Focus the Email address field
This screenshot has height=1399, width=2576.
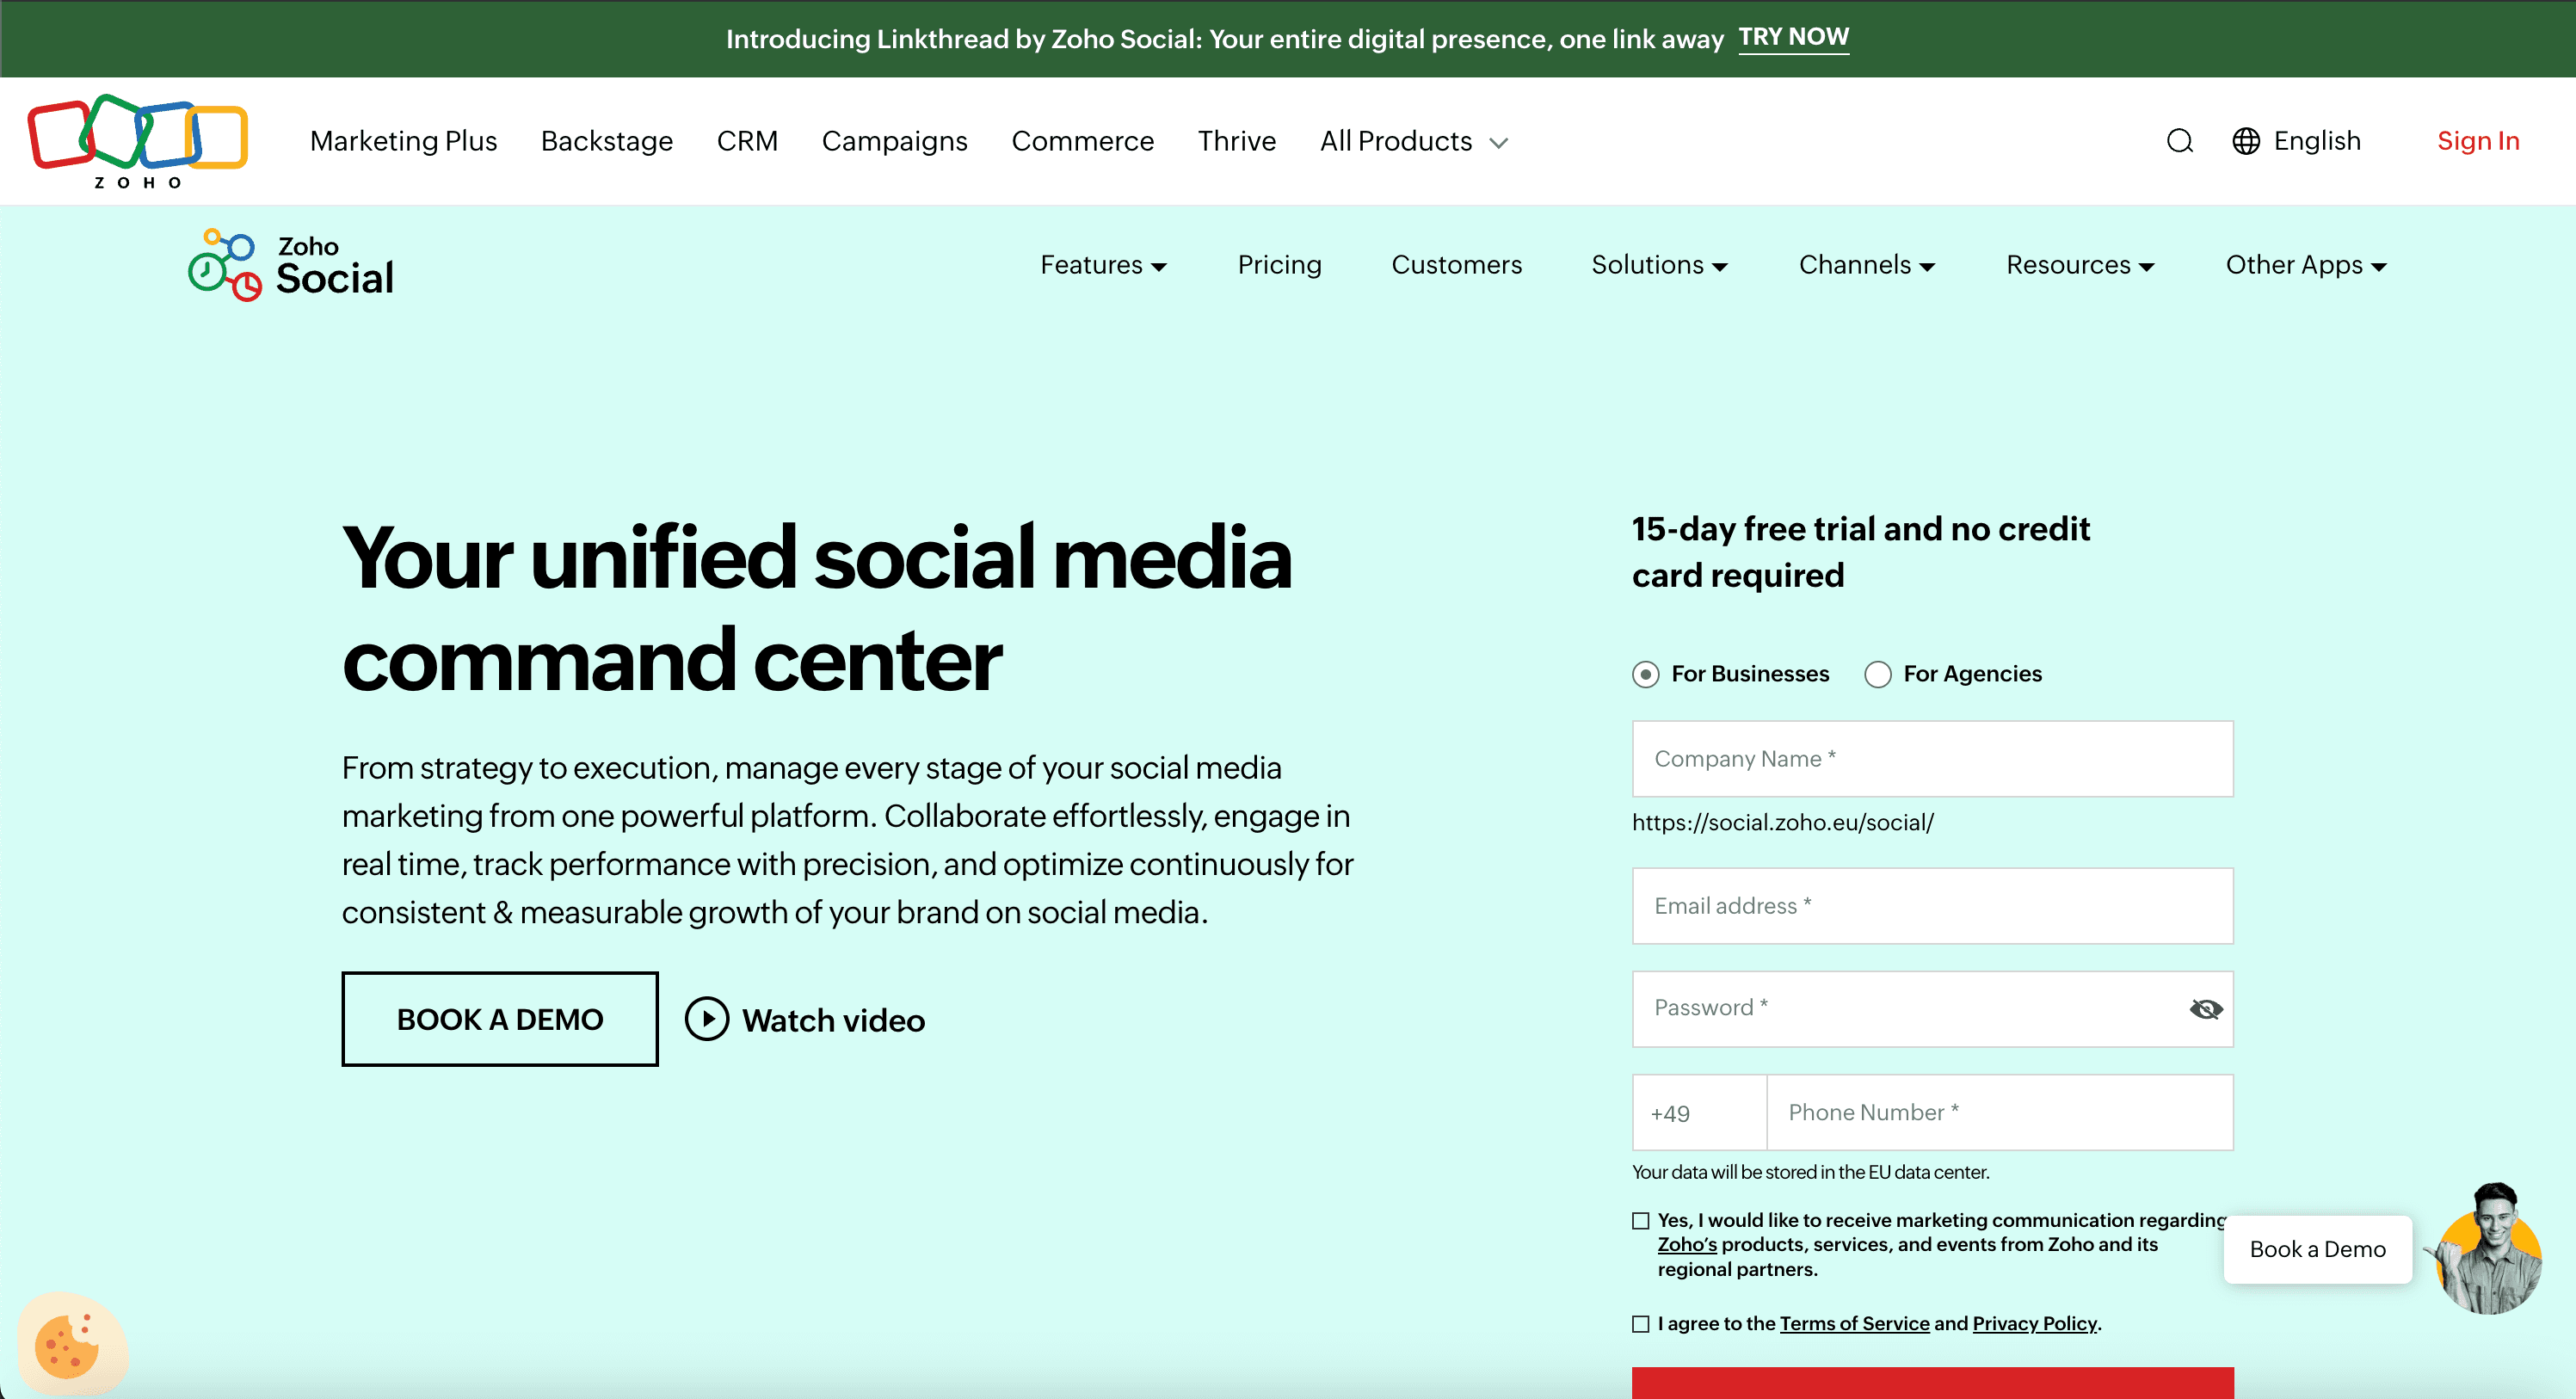1932,905
